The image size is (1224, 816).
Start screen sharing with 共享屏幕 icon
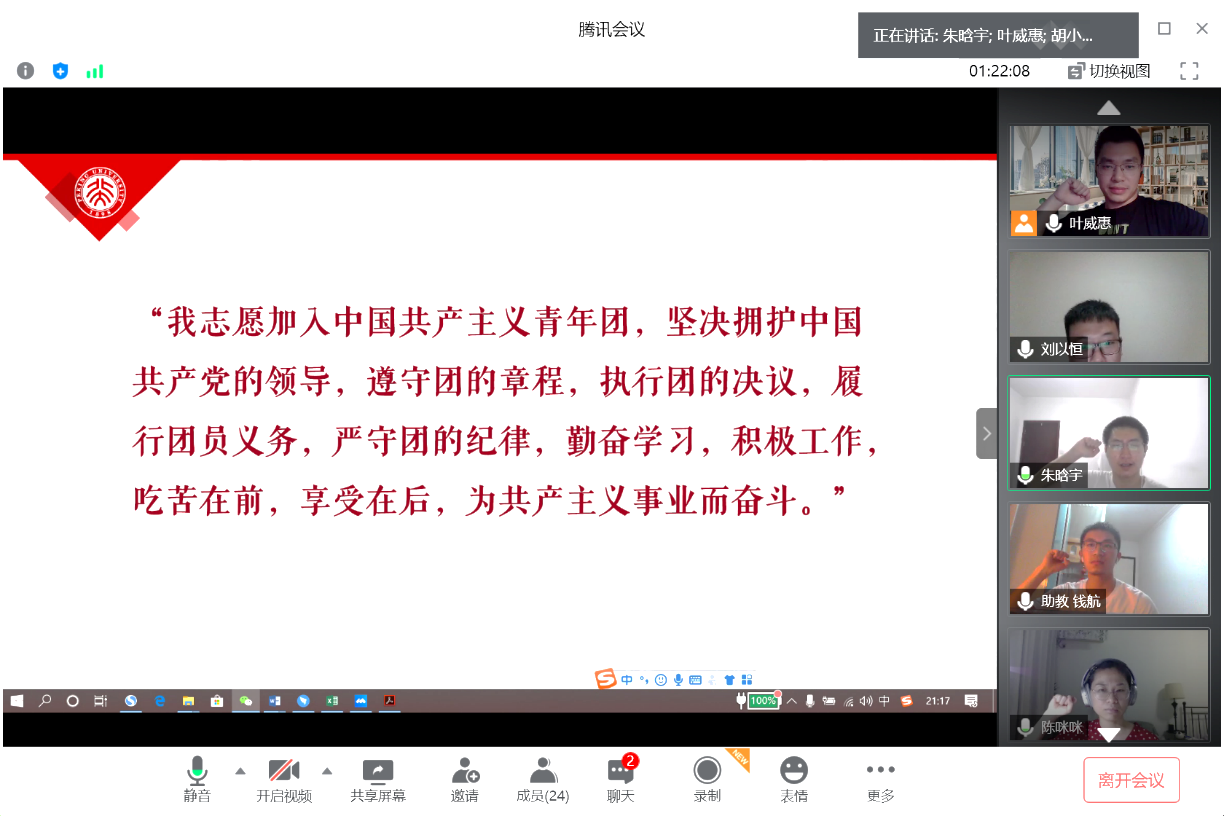click(378, 780)
